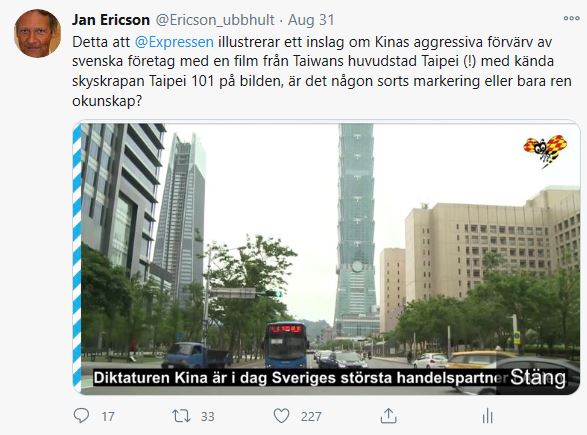The image size is (587, 435).
Task: Open the tweet's three-dot more menu
Action: tap(571, 18)
